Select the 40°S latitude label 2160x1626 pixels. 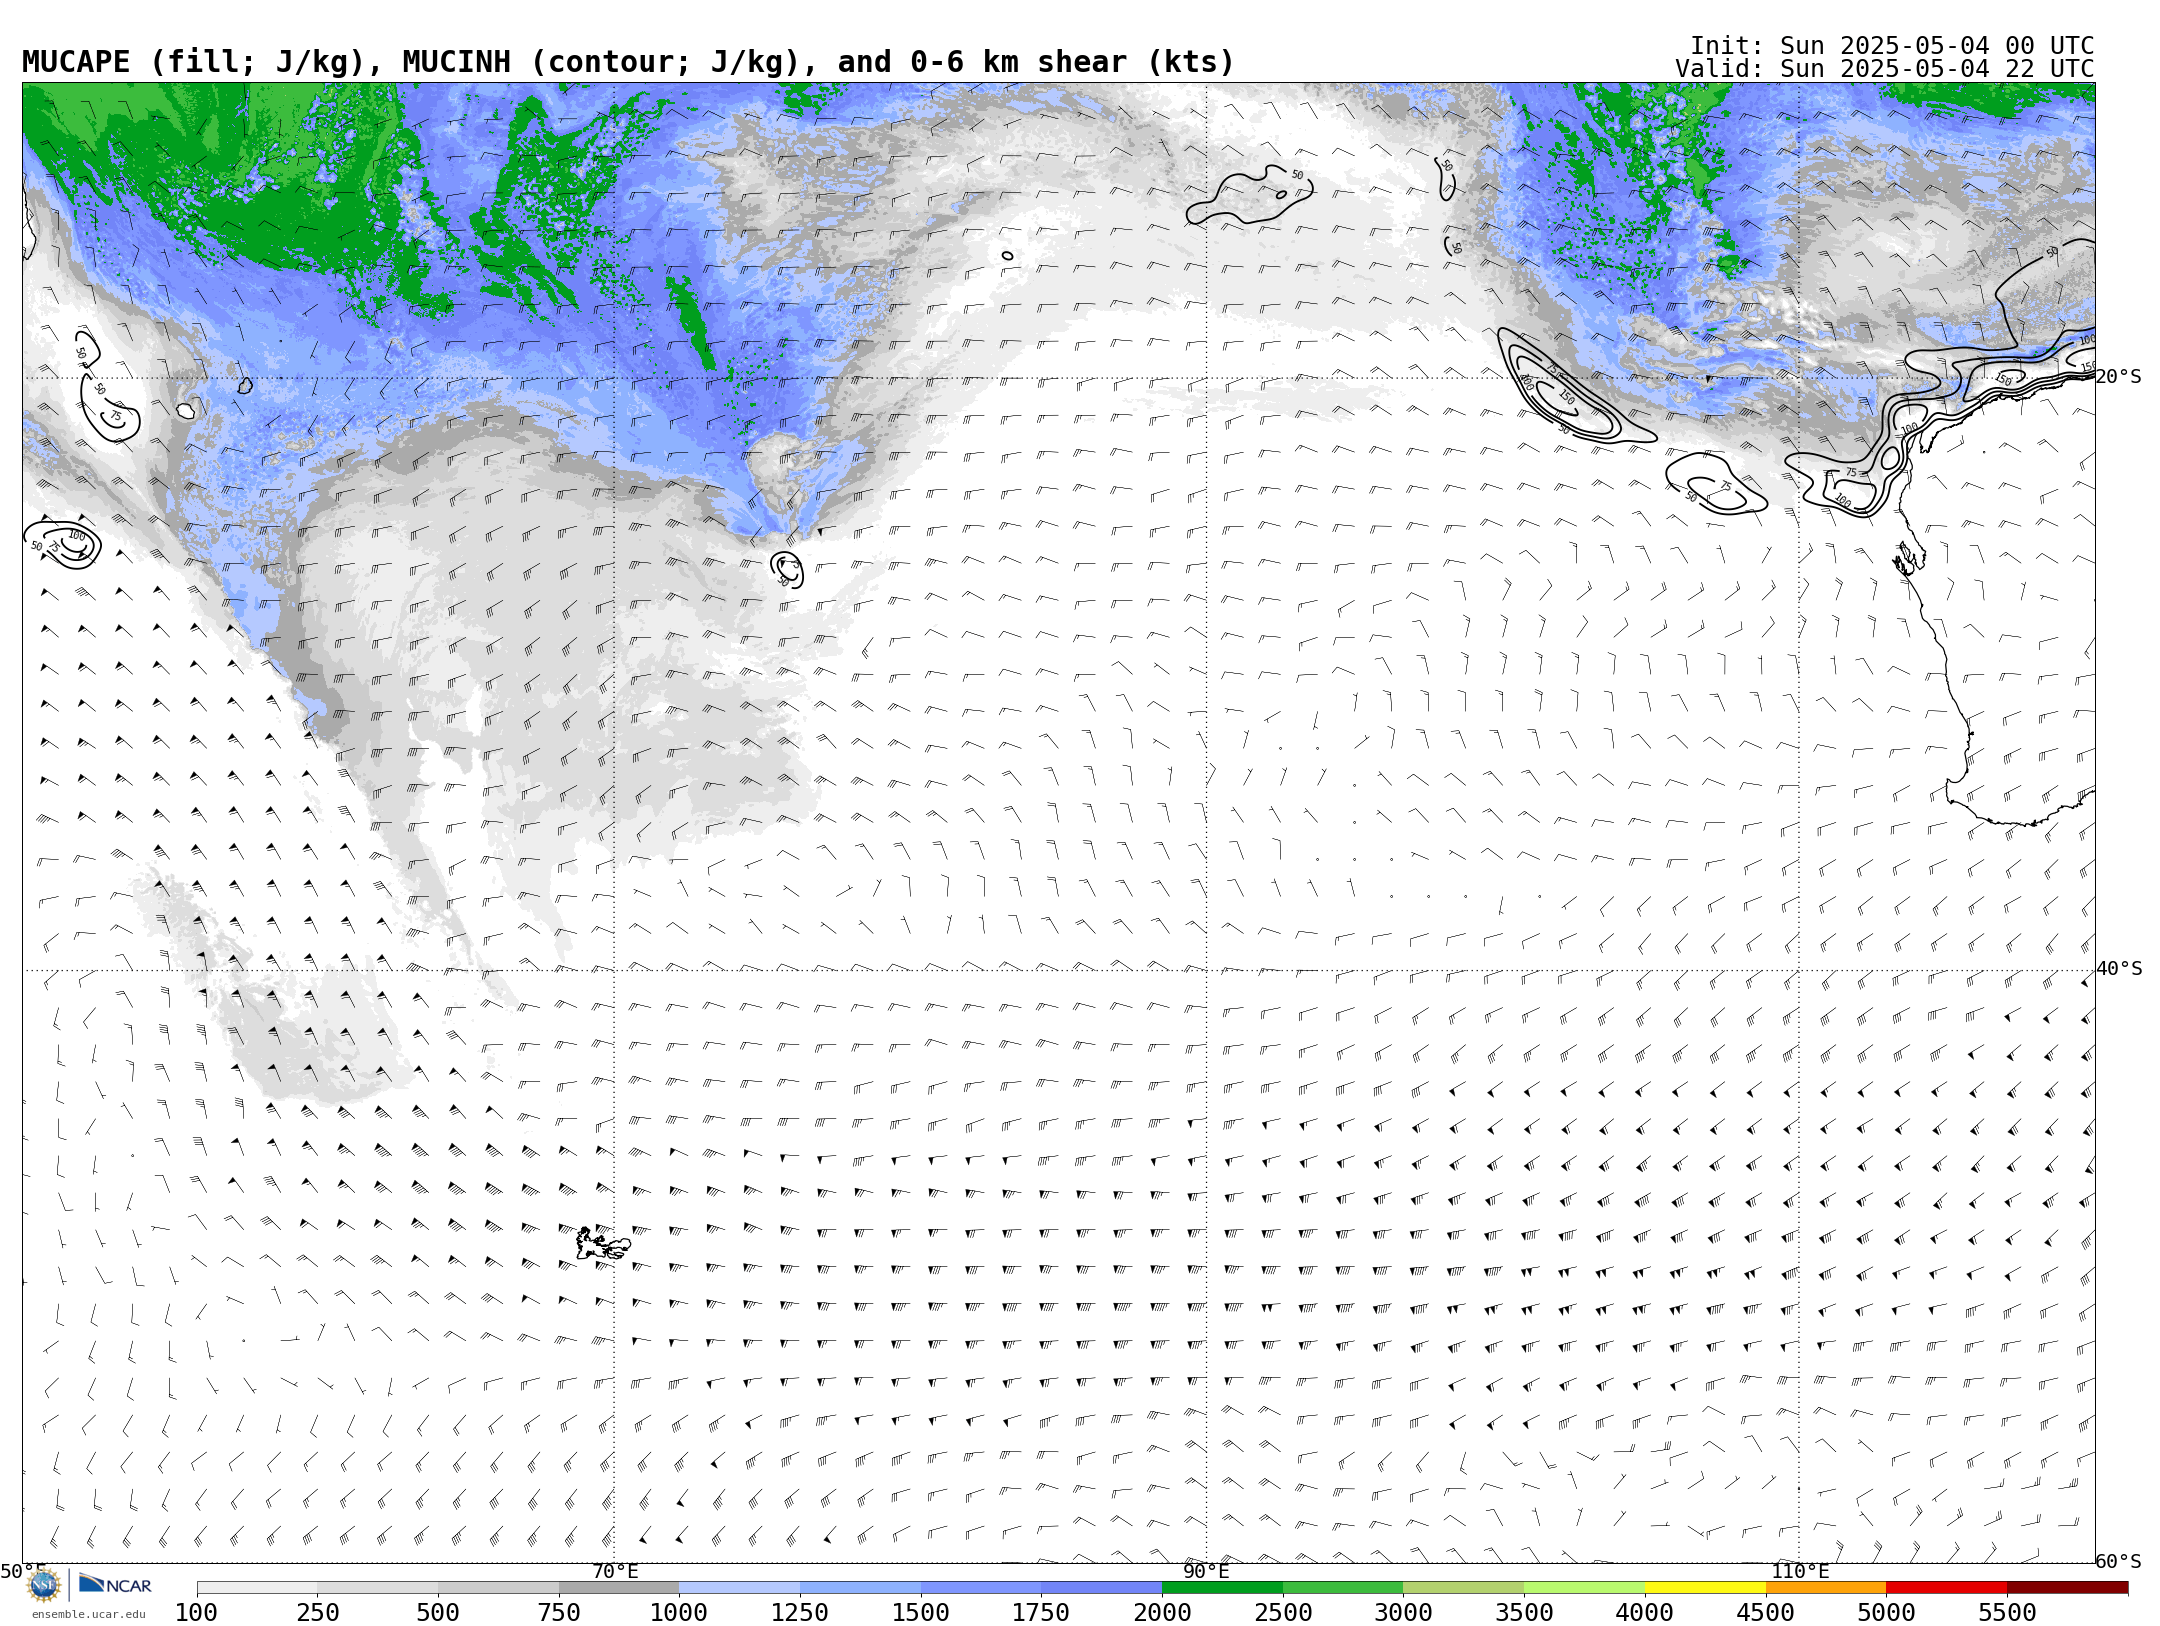coord(2119,969)
